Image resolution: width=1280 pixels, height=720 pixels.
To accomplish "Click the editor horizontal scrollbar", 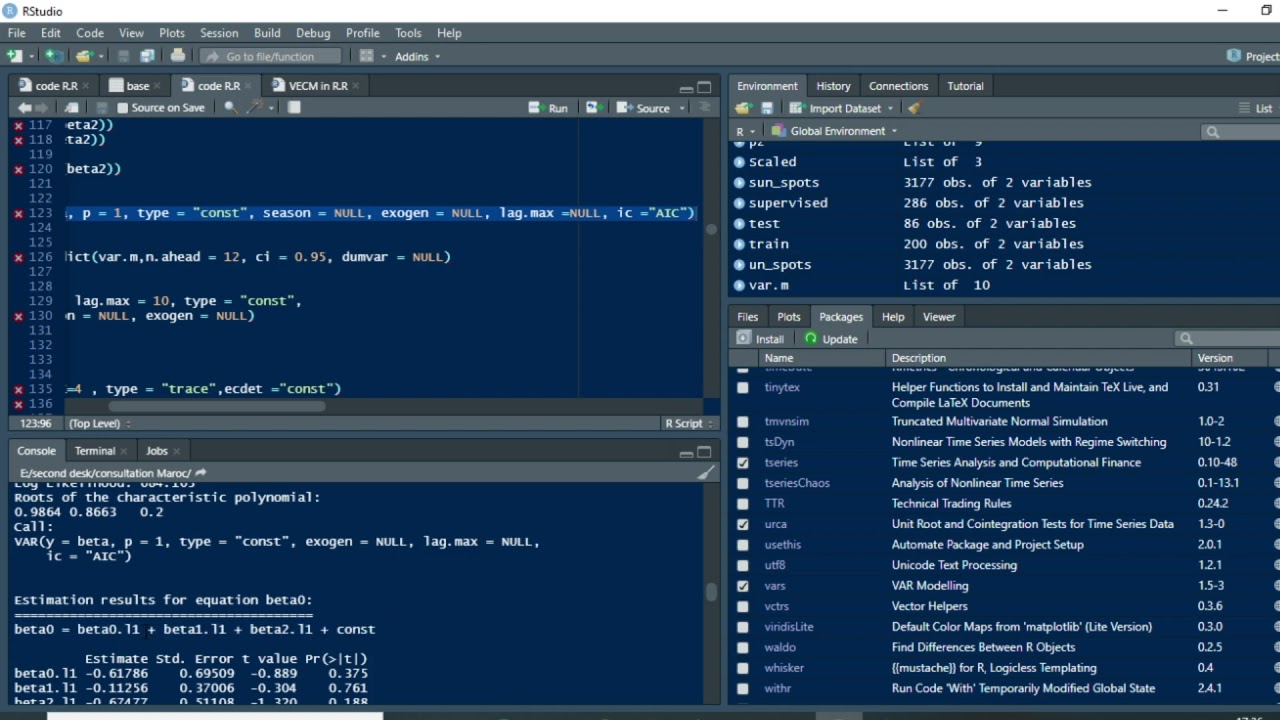I will (x=217, y=406).
